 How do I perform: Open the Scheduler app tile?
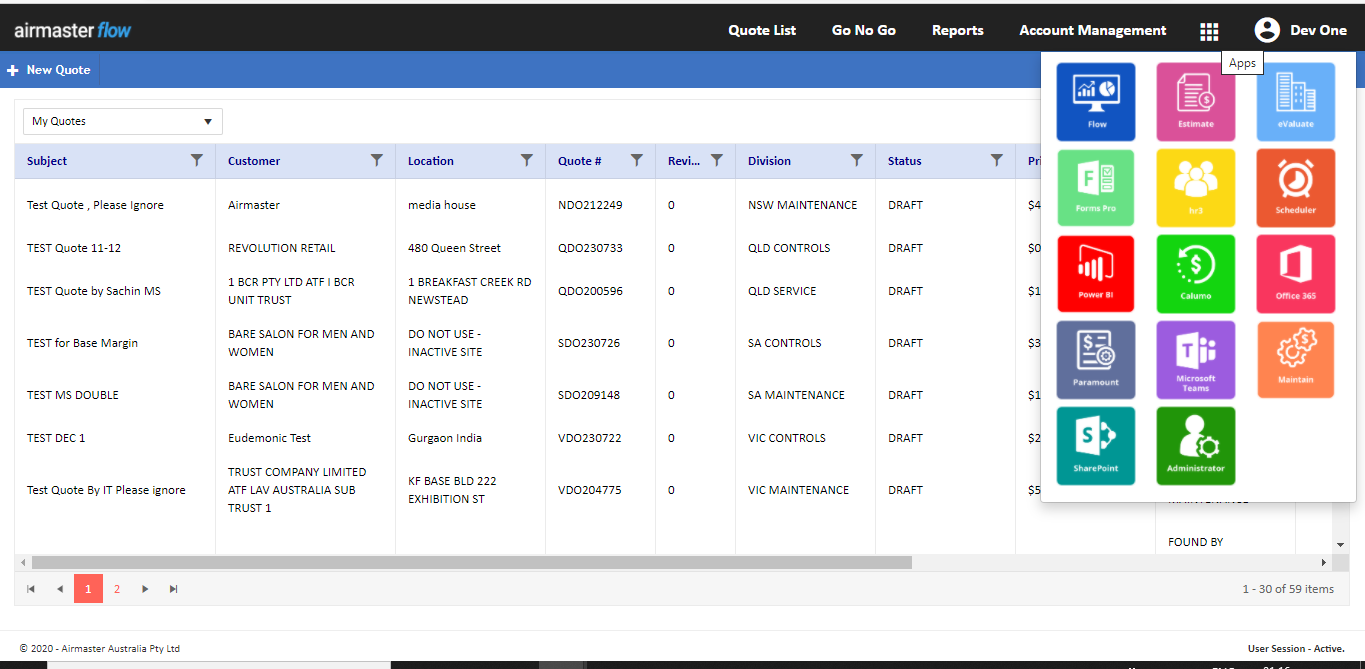pos(1296,188)
